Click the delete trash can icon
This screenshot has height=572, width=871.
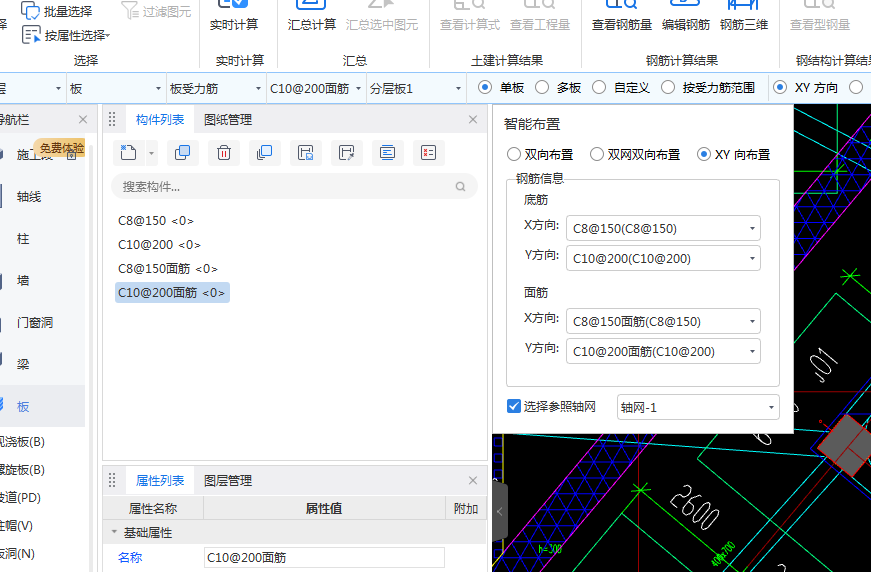(x=224, y=153)
